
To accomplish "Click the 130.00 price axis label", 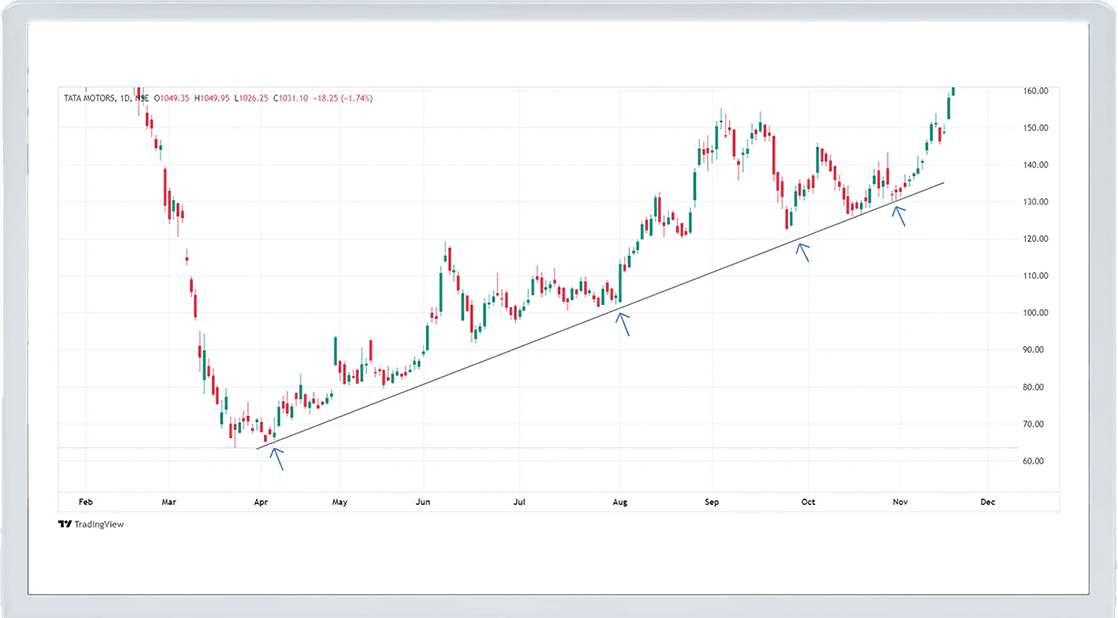I will (1035, 202).
